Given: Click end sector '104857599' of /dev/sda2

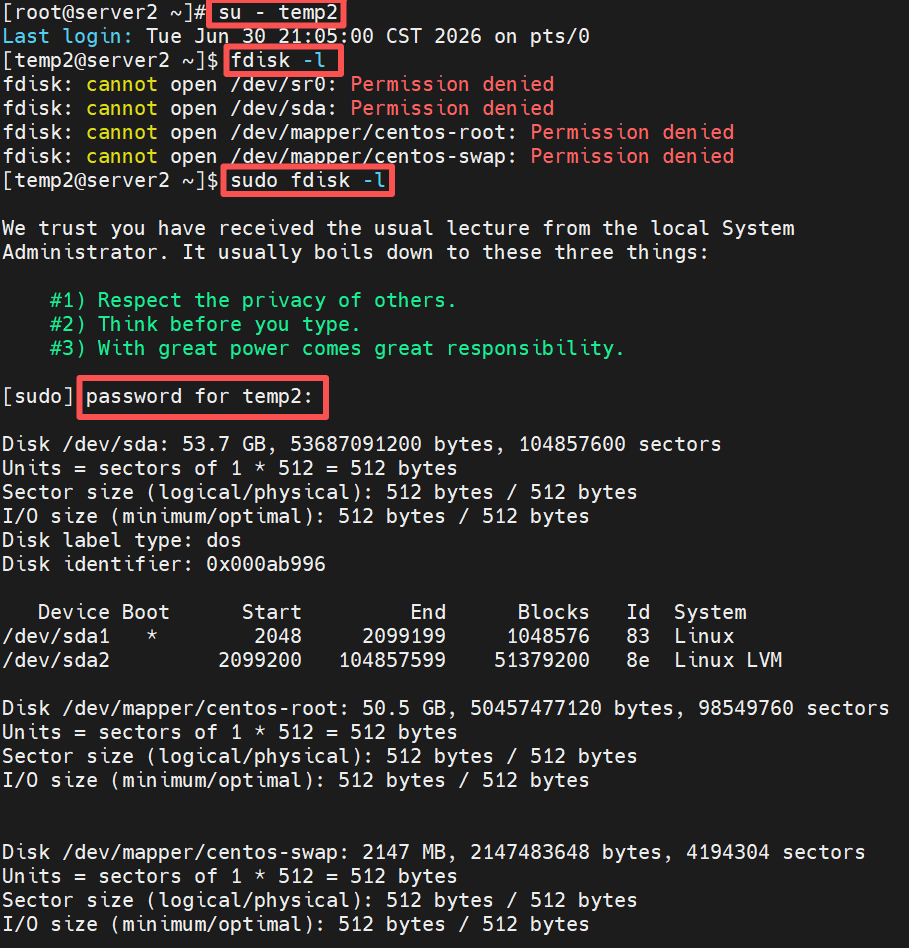Looking at the screenshot, I should [392, 660].
